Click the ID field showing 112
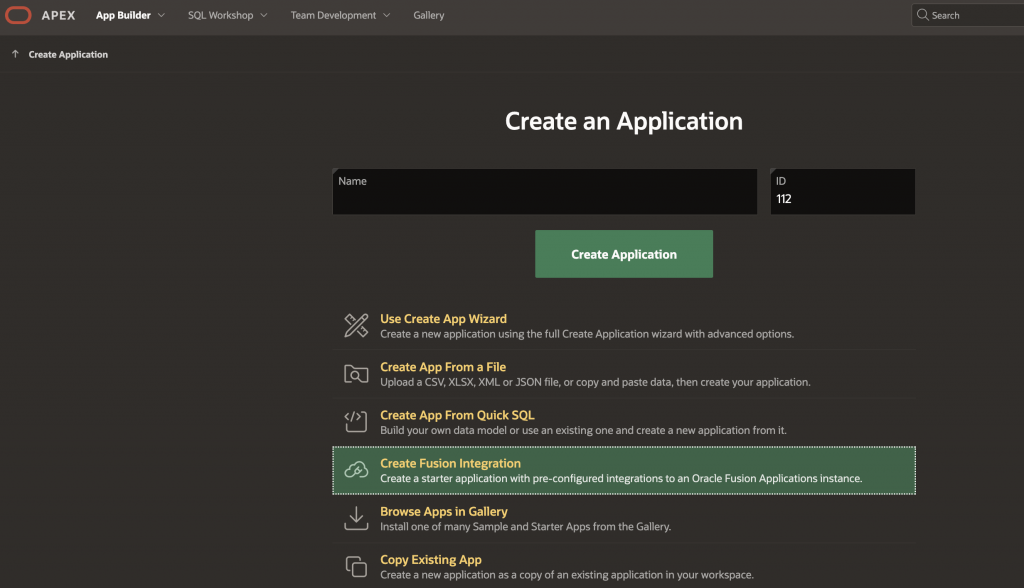 [842, 199]
